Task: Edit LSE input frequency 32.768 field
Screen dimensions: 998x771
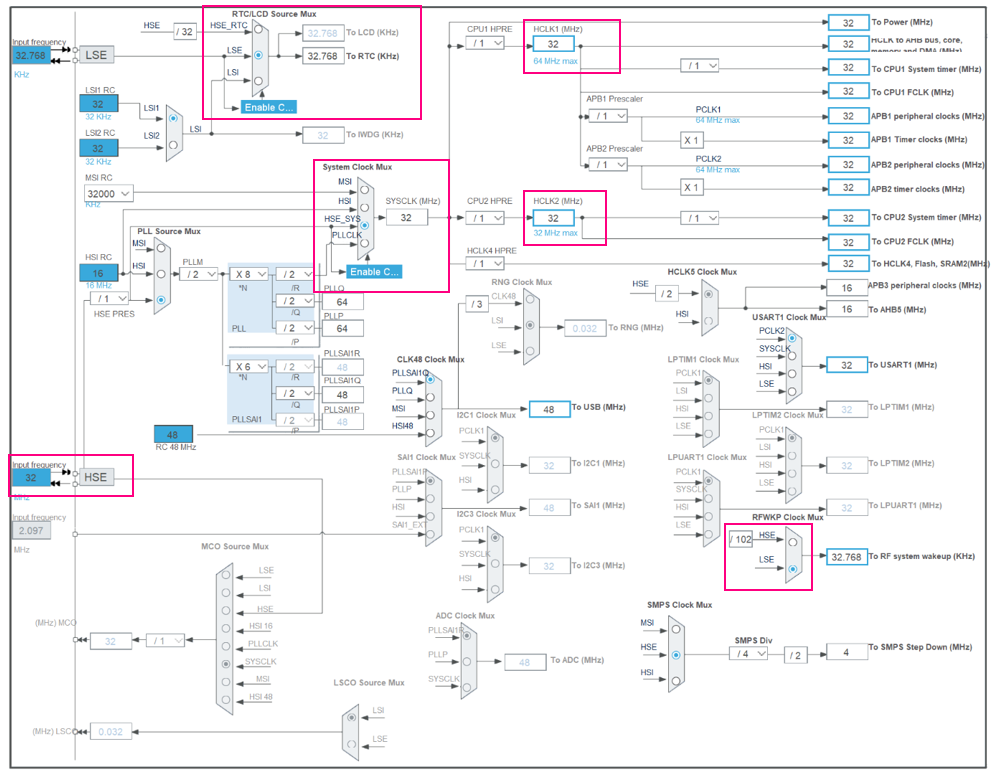Action: coord(31,55)
